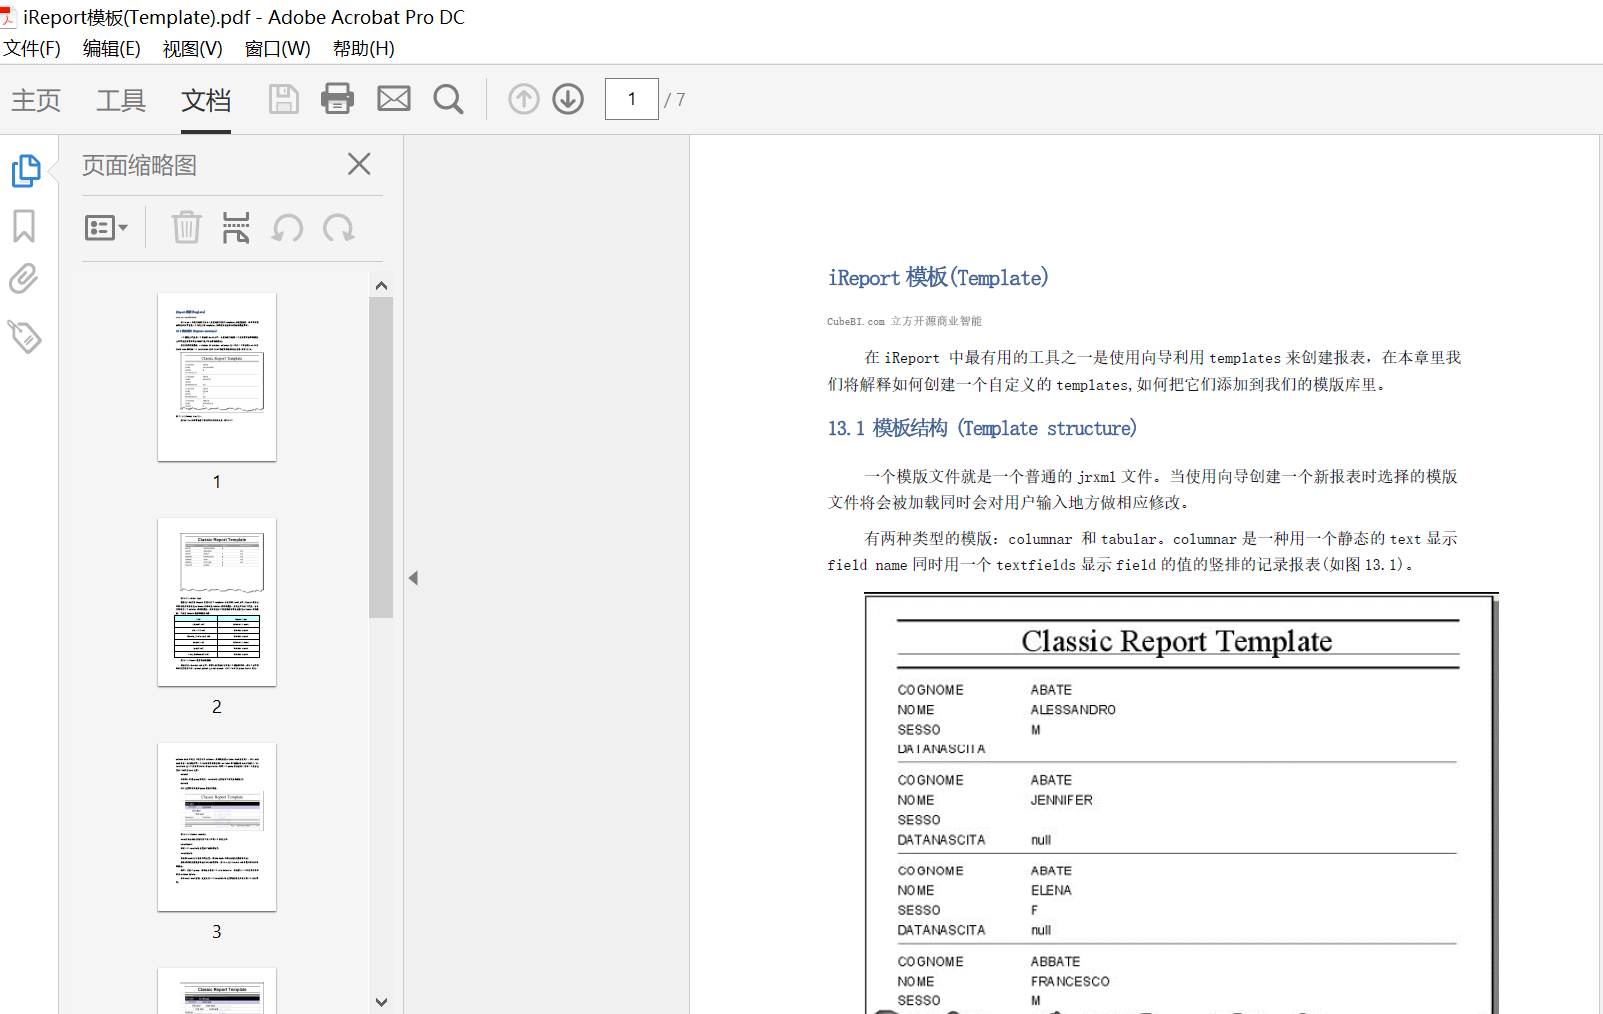Click thumbnails scrollbar down arrow

[x=381, y=1001]
